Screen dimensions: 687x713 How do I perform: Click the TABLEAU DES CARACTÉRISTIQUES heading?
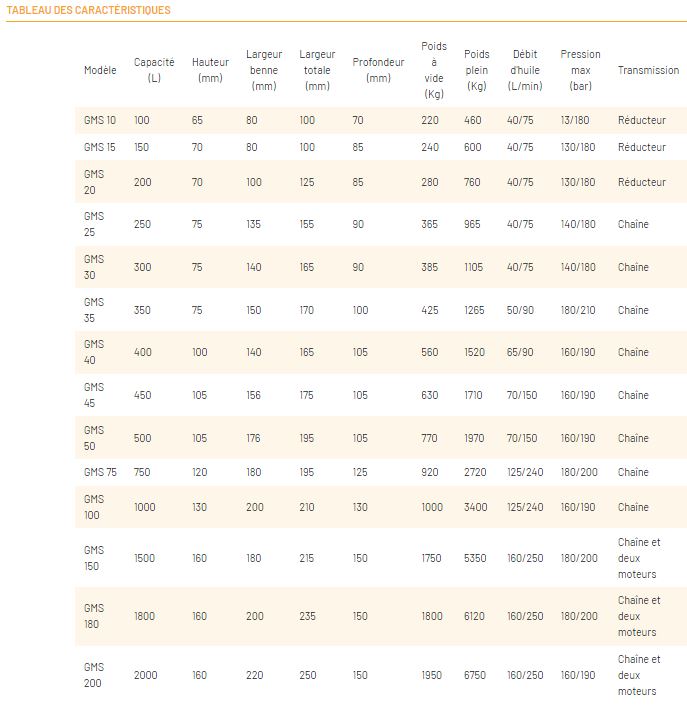coord(89,10)
